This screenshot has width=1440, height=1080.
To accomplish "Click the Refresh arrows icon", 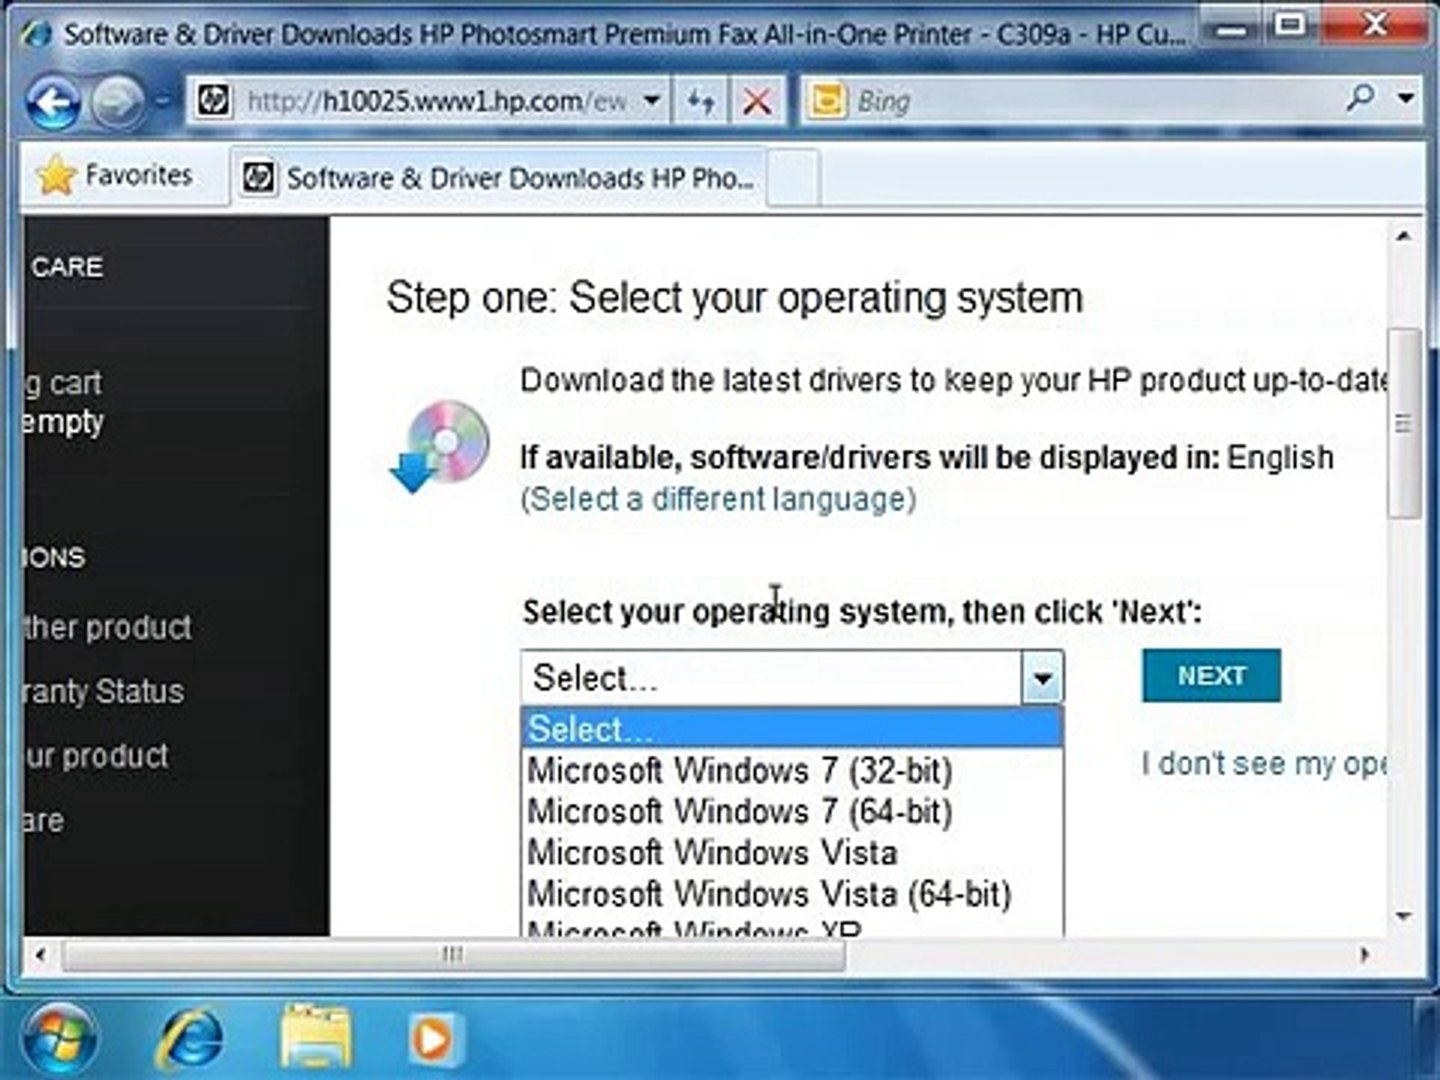I will pyautogui.click(x=701, y=101).
